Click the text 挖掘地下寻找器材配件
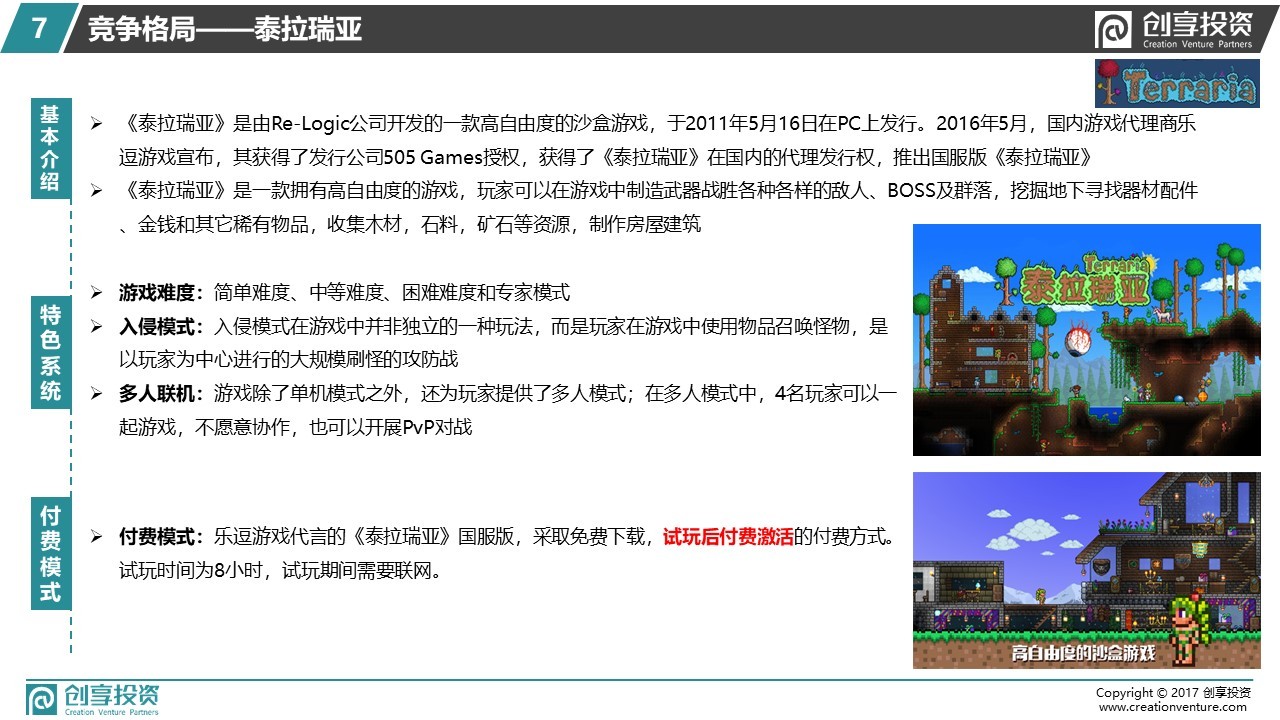Viewport: 1280px width, 720px height. [1105, 191]
